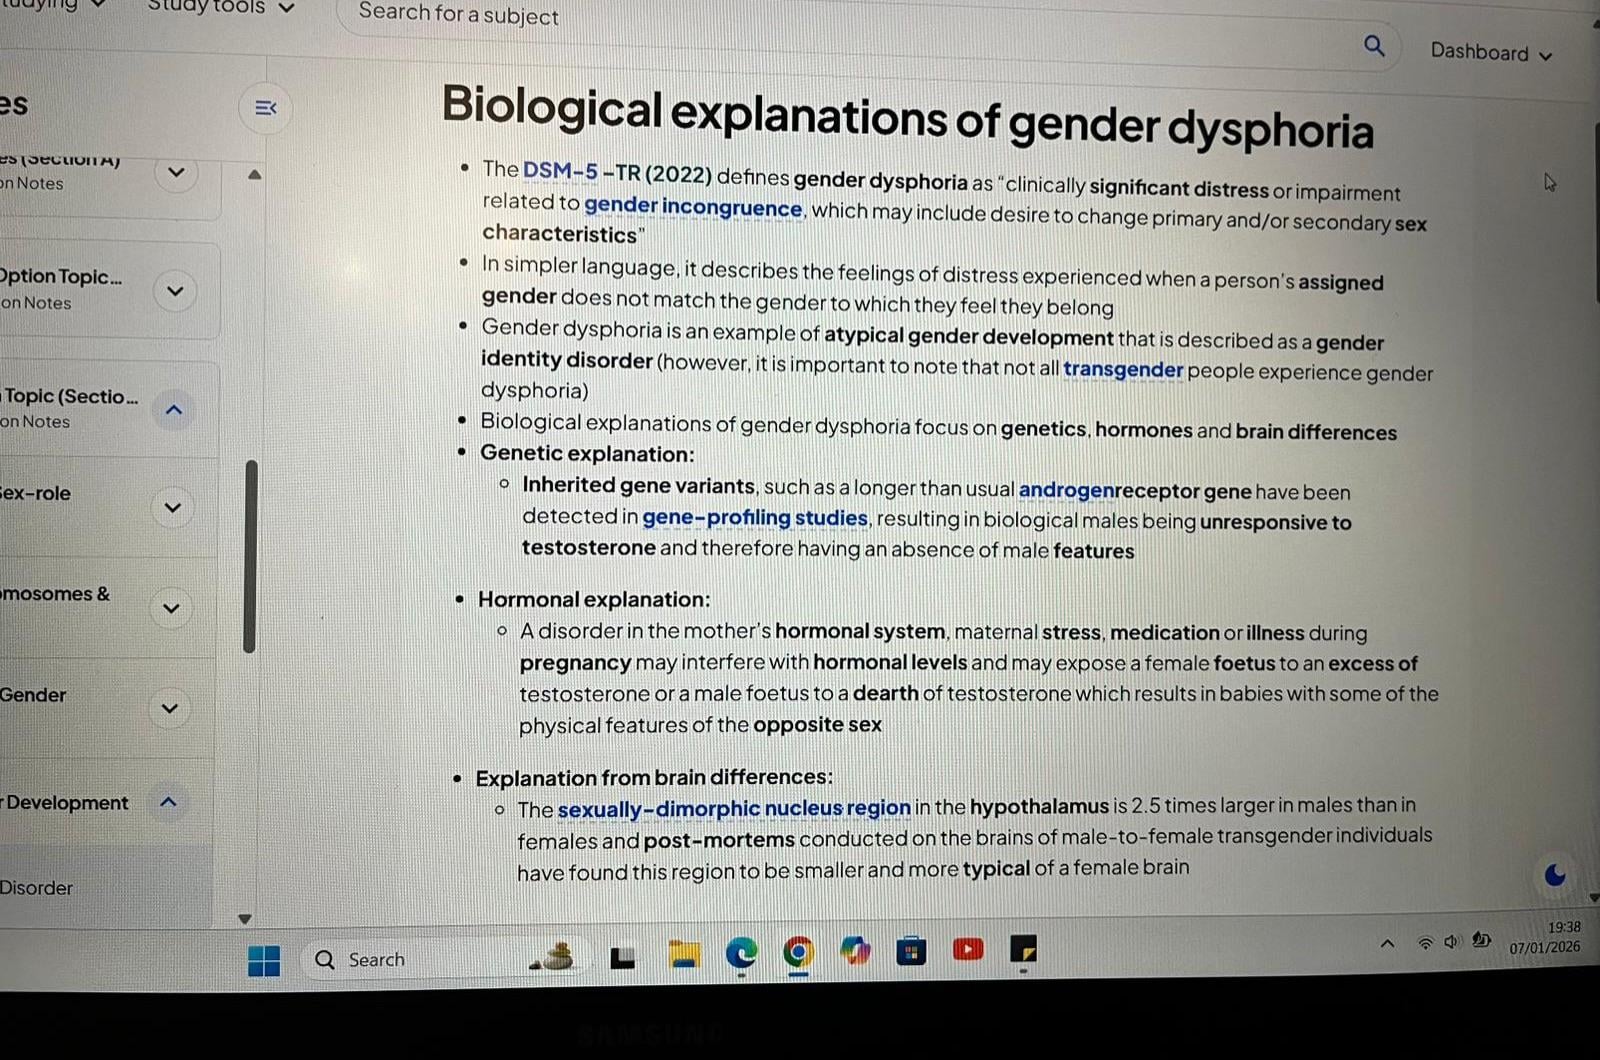1600x1060 pixels.
Task: Click the Topic (Sectio... sidebar label
Action: coord(69,396)
